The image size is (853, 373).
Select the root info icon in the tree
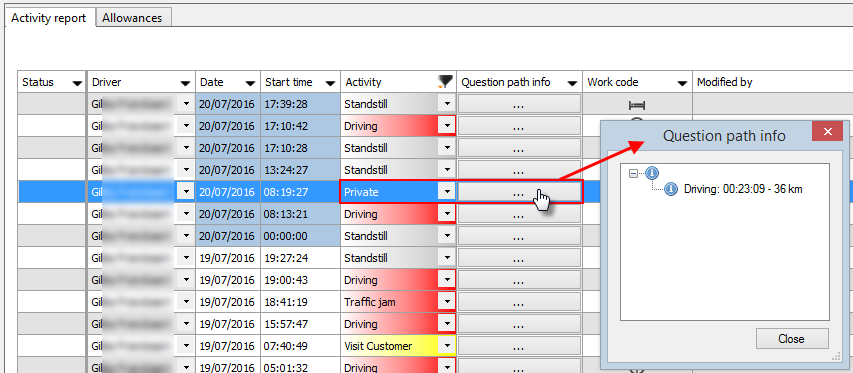coord(652,173)
